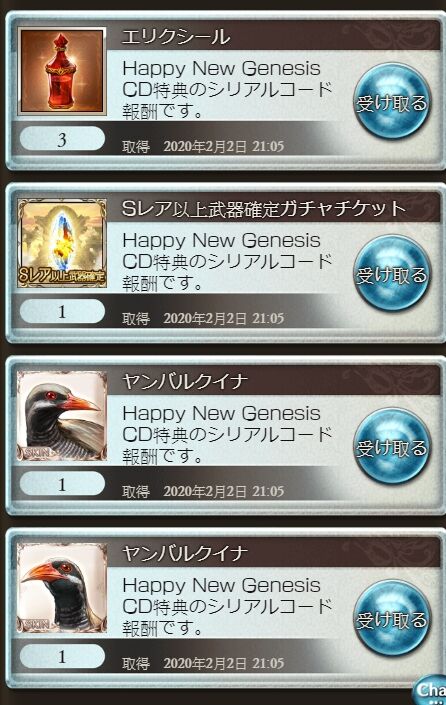Click the second ヤンバルクイナ title header

(x=185, y=553)
